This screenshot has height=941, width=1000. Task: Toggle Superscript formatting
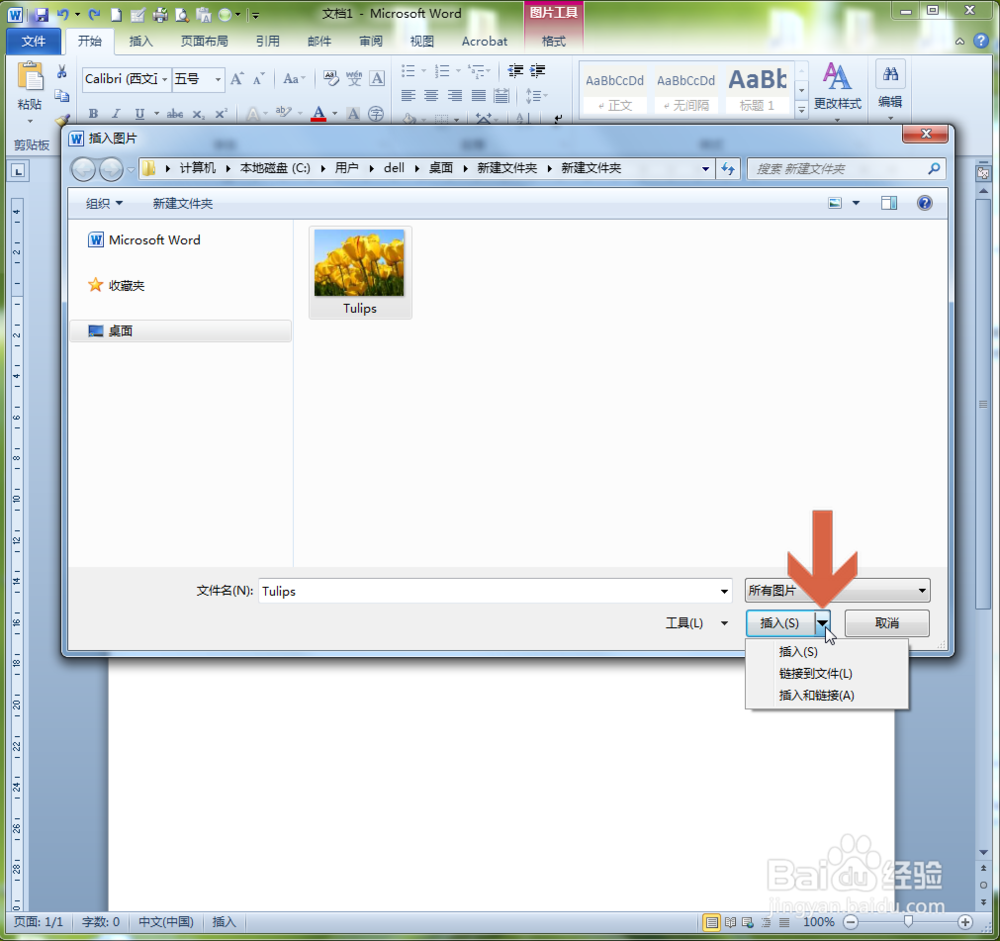point(221,114)
